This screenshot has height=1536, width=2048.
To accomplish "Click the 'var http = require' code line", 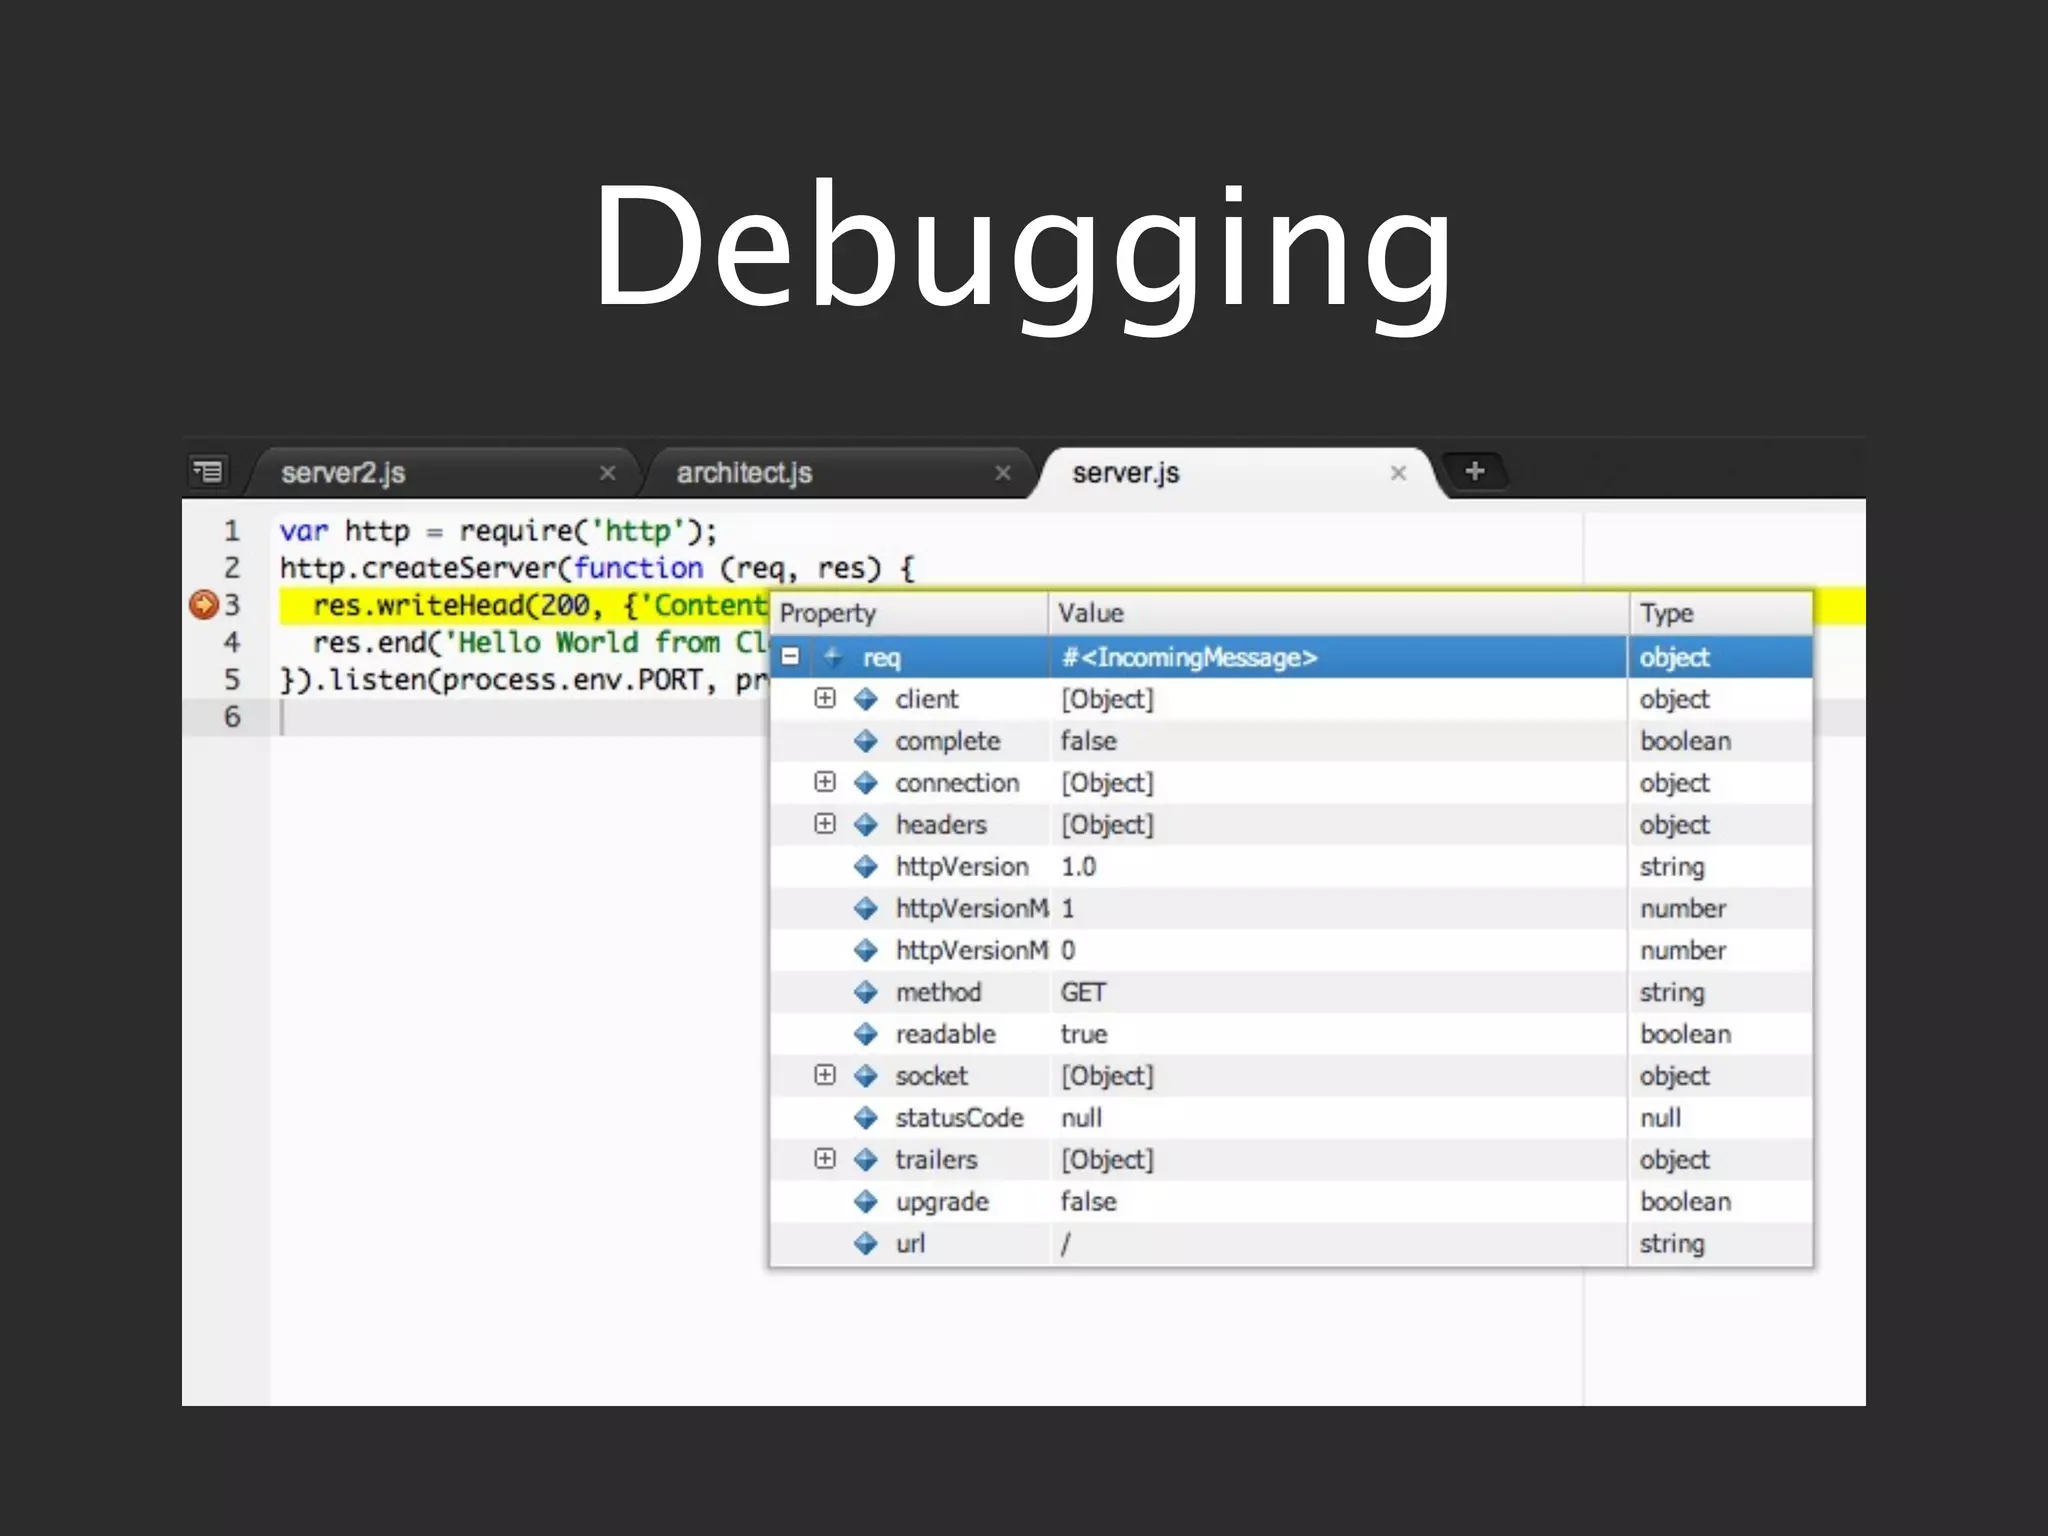I will pos(498,531).
